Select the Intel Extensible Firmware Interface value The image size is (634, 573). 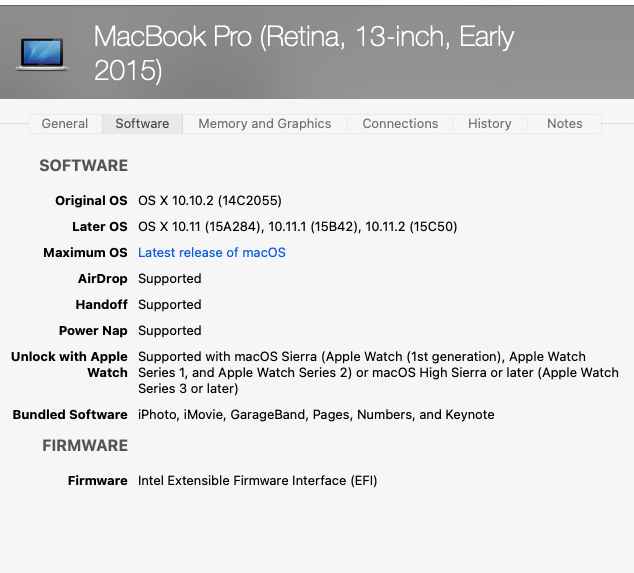tap(258, 481)
